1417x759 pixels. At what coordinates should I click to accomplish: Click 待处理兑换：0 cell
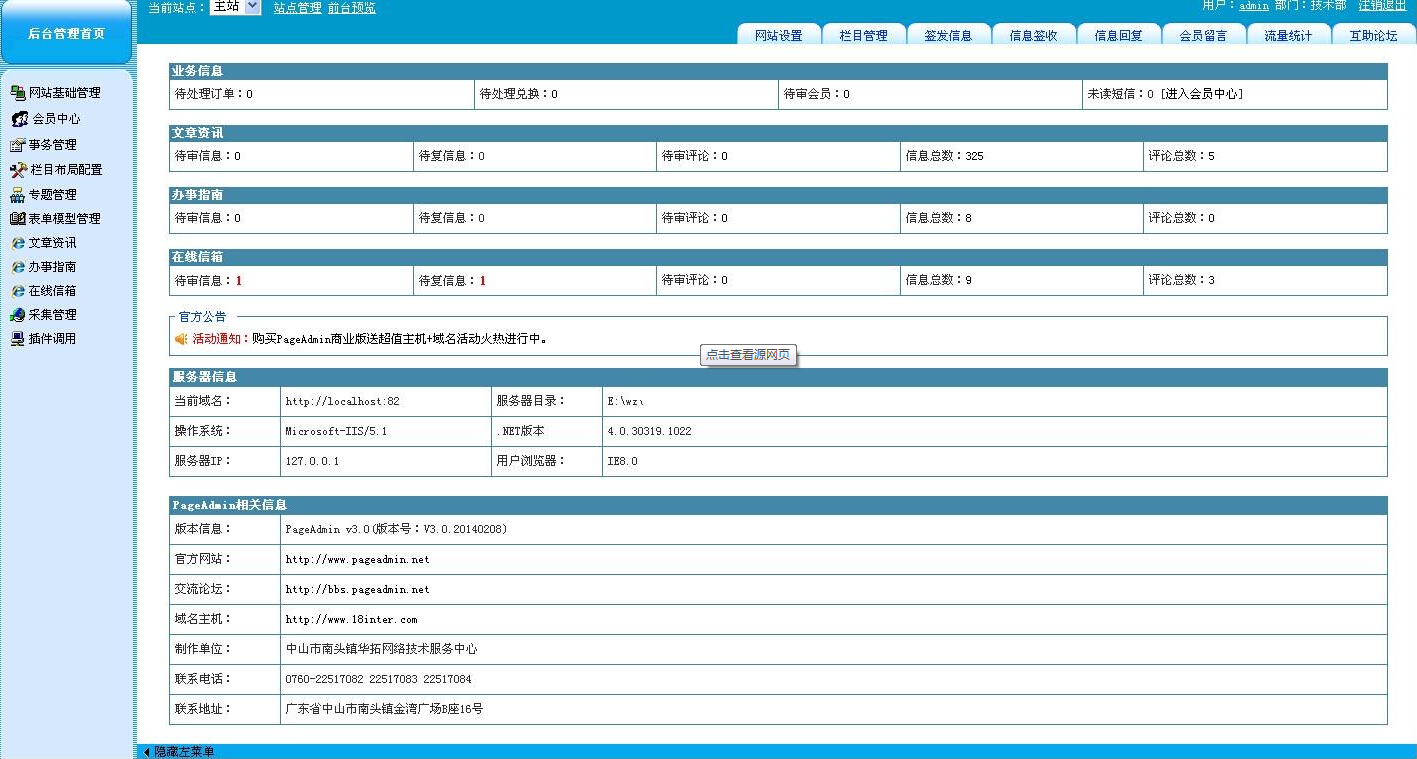627,94
